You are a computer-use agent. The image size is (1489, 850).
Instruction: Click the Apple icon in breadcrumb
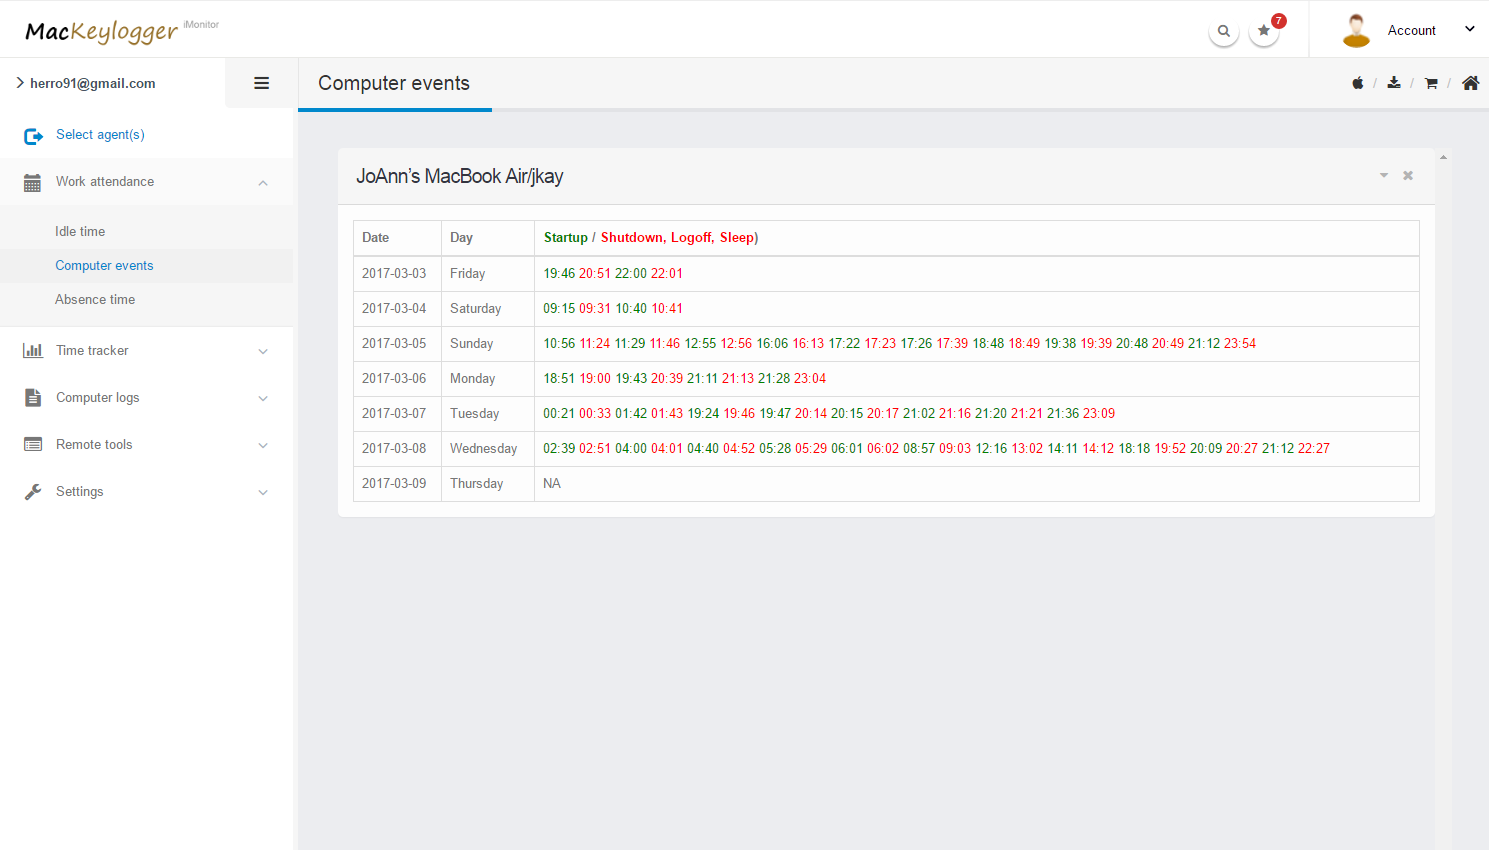pyautogui.click(x=1358, y=83)
